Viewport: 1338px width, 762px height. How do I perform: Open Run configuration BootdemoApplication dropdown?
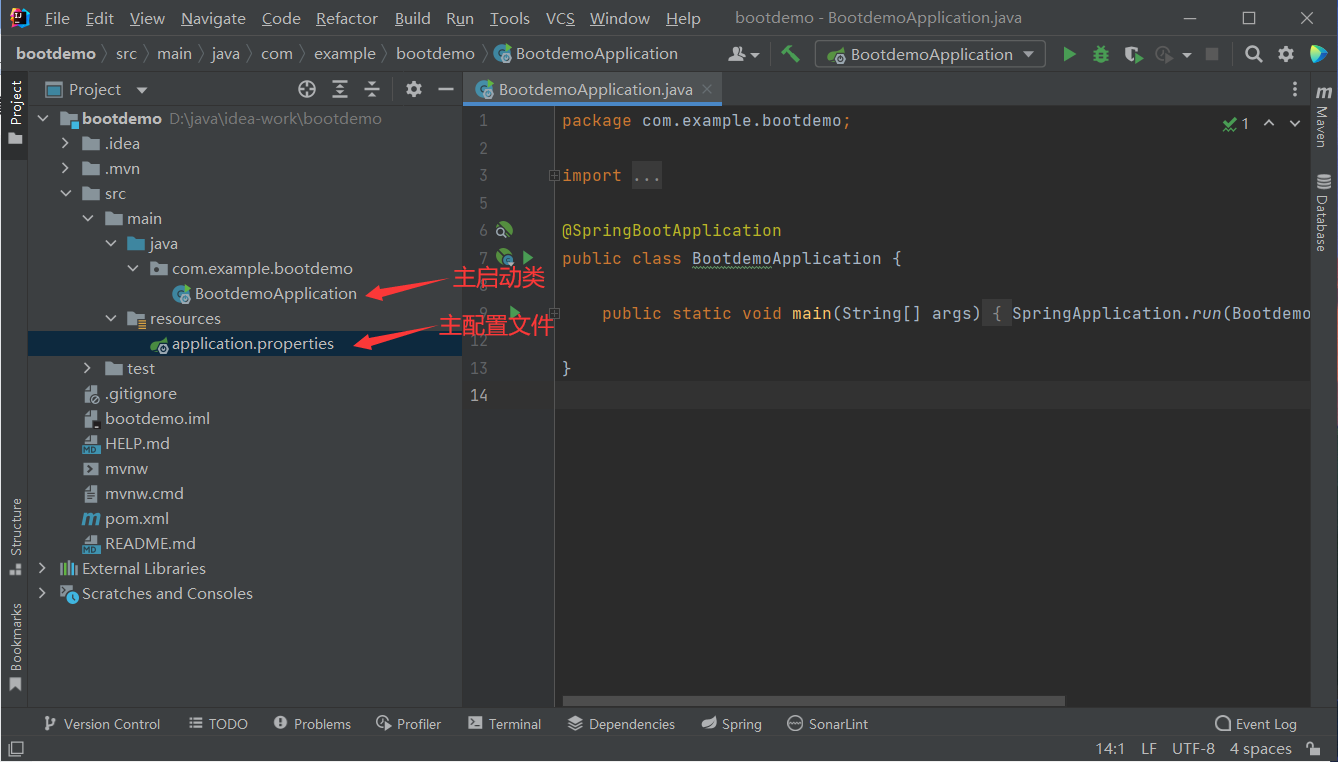pos(931,55)
